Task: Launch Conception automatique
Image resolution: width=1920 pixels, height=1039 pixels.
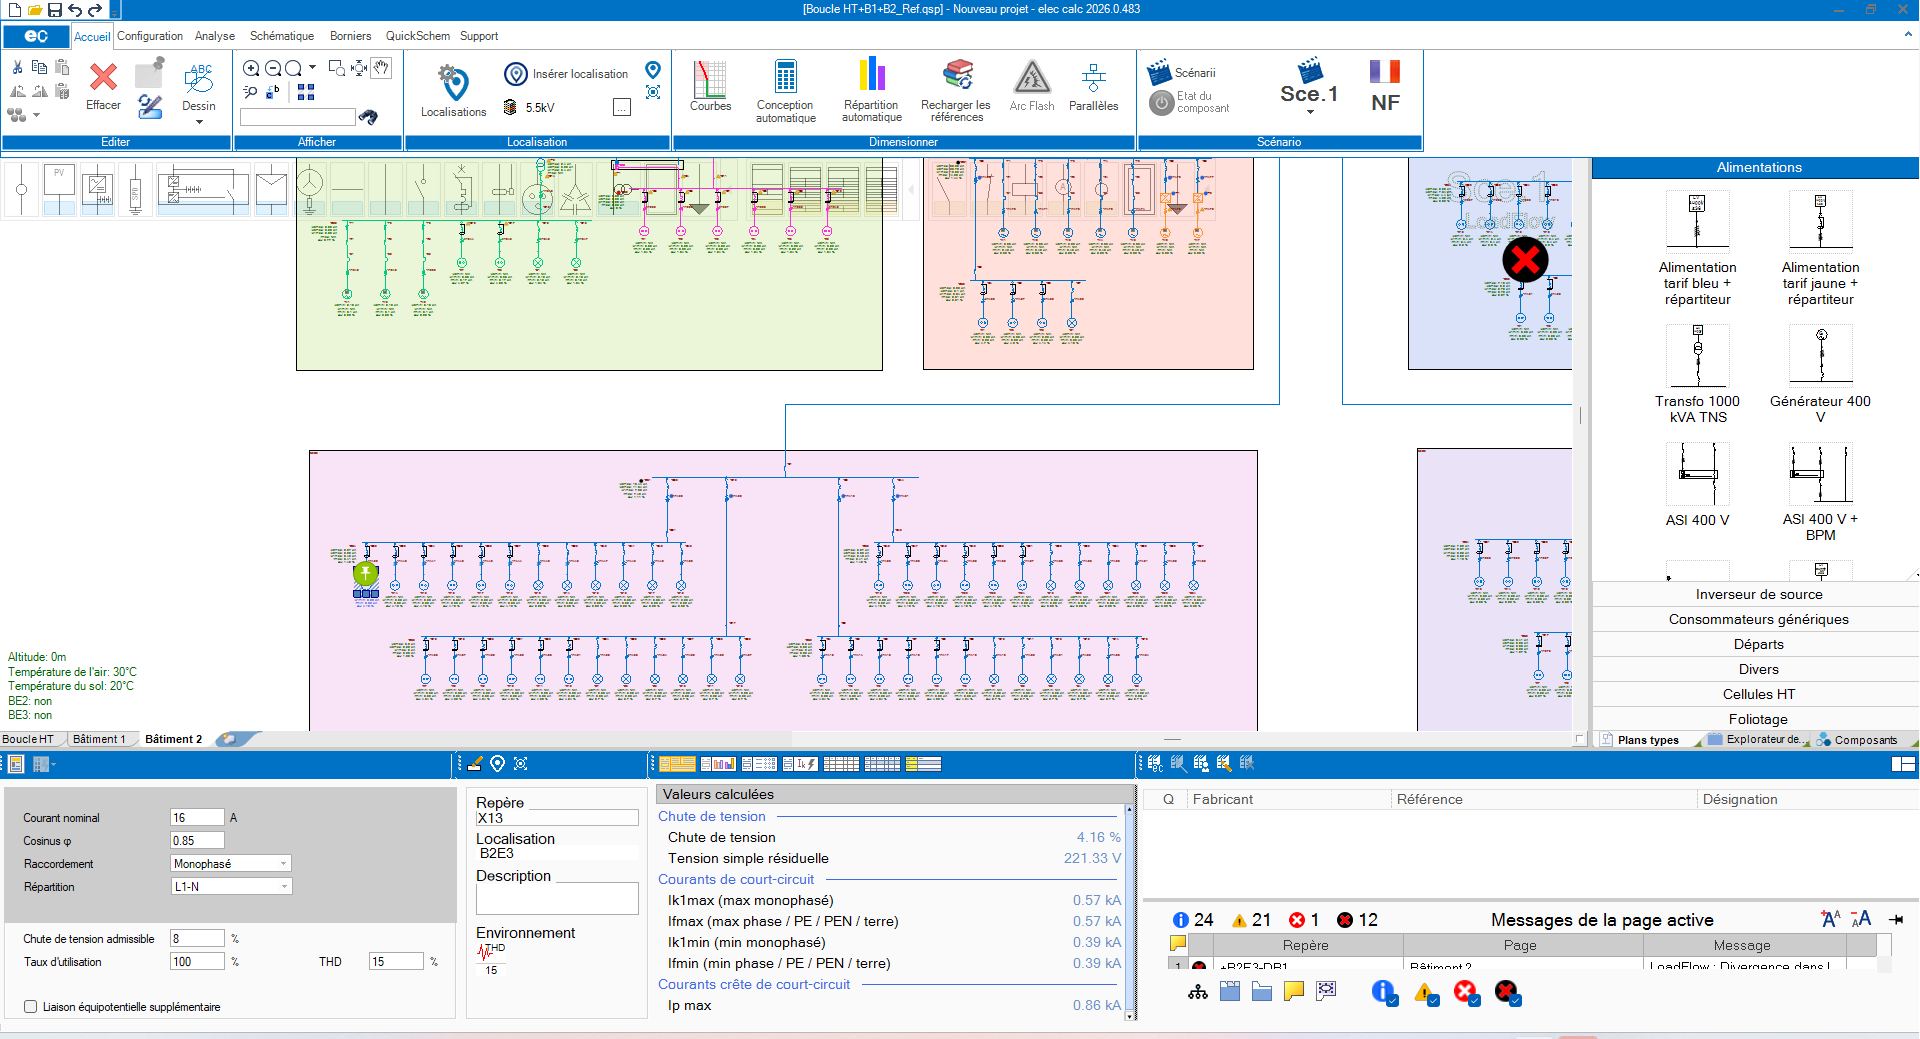Action: click(x=785, y=91)
